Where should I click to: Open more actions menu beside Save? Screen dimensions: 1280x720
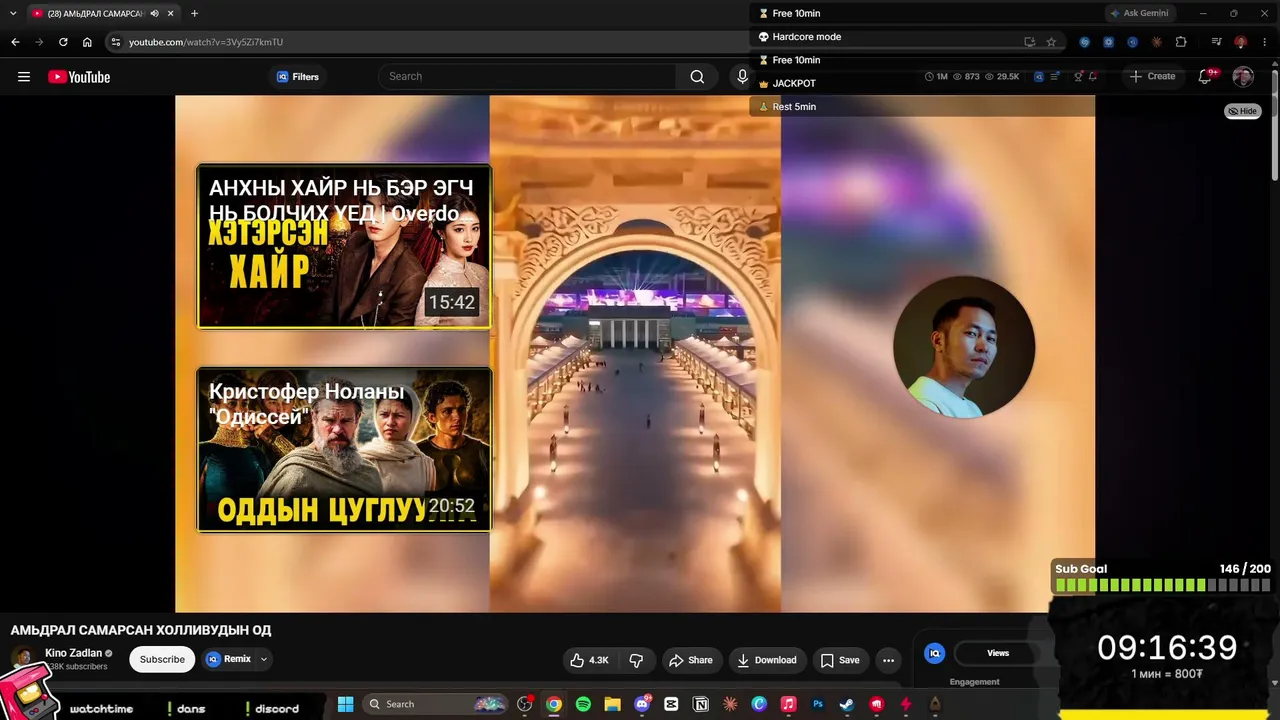pyautogui.click(x=888, y=660)
